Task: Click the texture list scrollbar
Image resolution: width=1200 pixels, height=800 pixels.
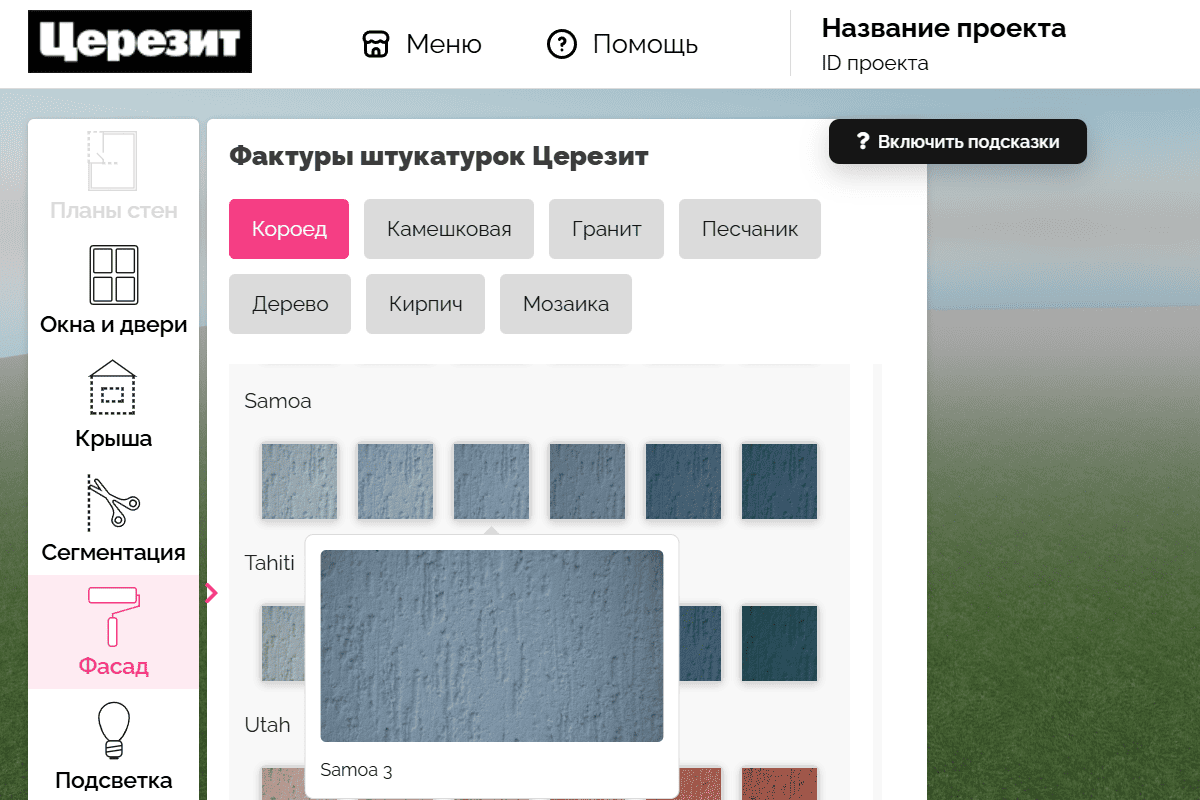Action: click(877, 582)
